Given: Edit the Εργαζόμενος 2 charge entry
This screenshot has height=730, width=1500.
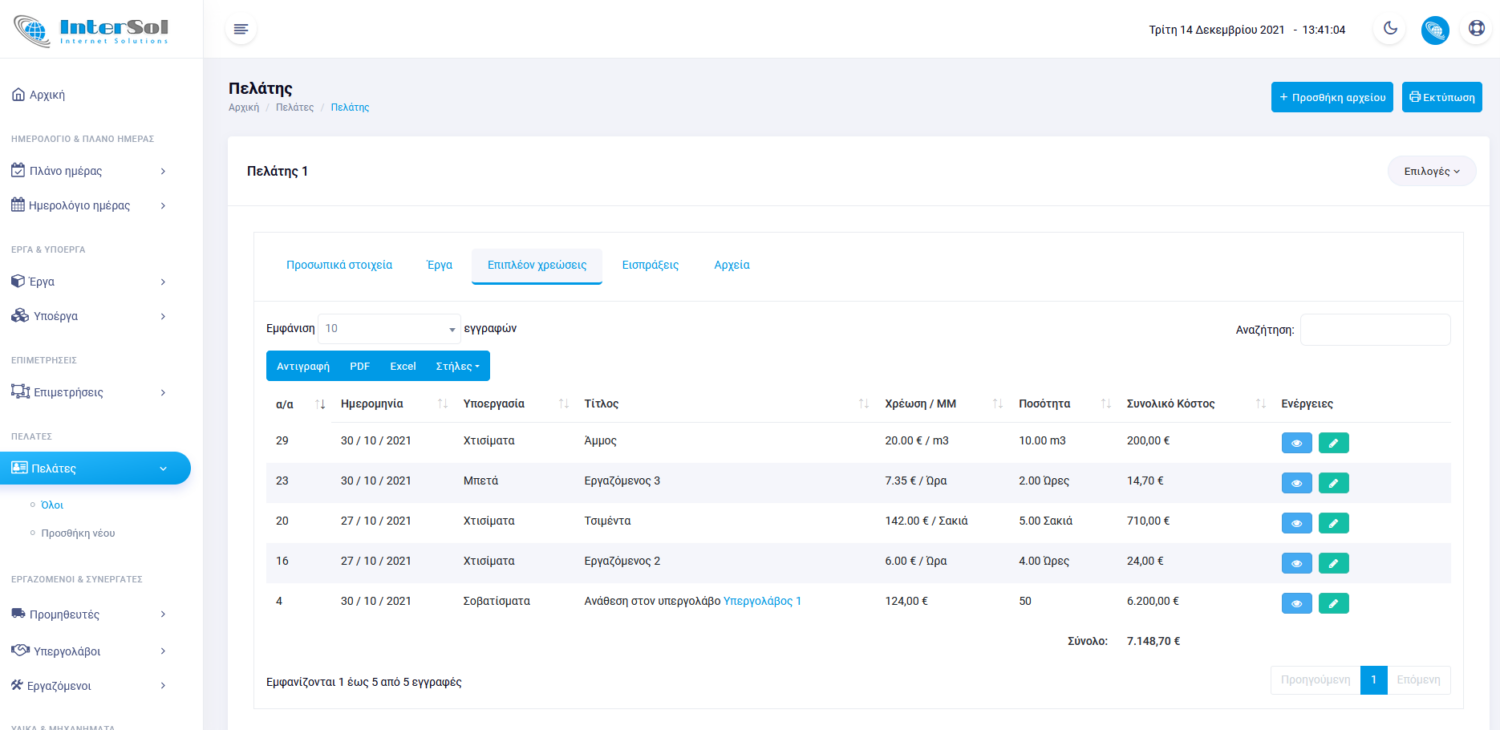Looking at the screenshot, I should pyautogui.click(x=1333, y=563).
